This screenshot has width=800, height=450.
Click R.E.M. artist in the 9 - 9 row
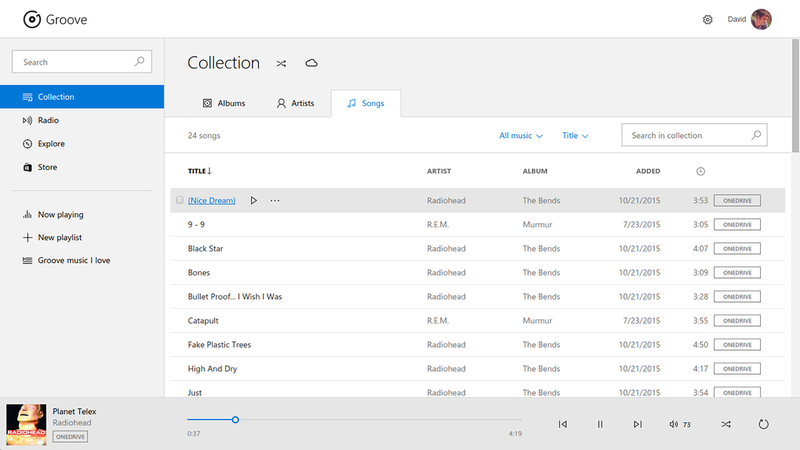438,224
